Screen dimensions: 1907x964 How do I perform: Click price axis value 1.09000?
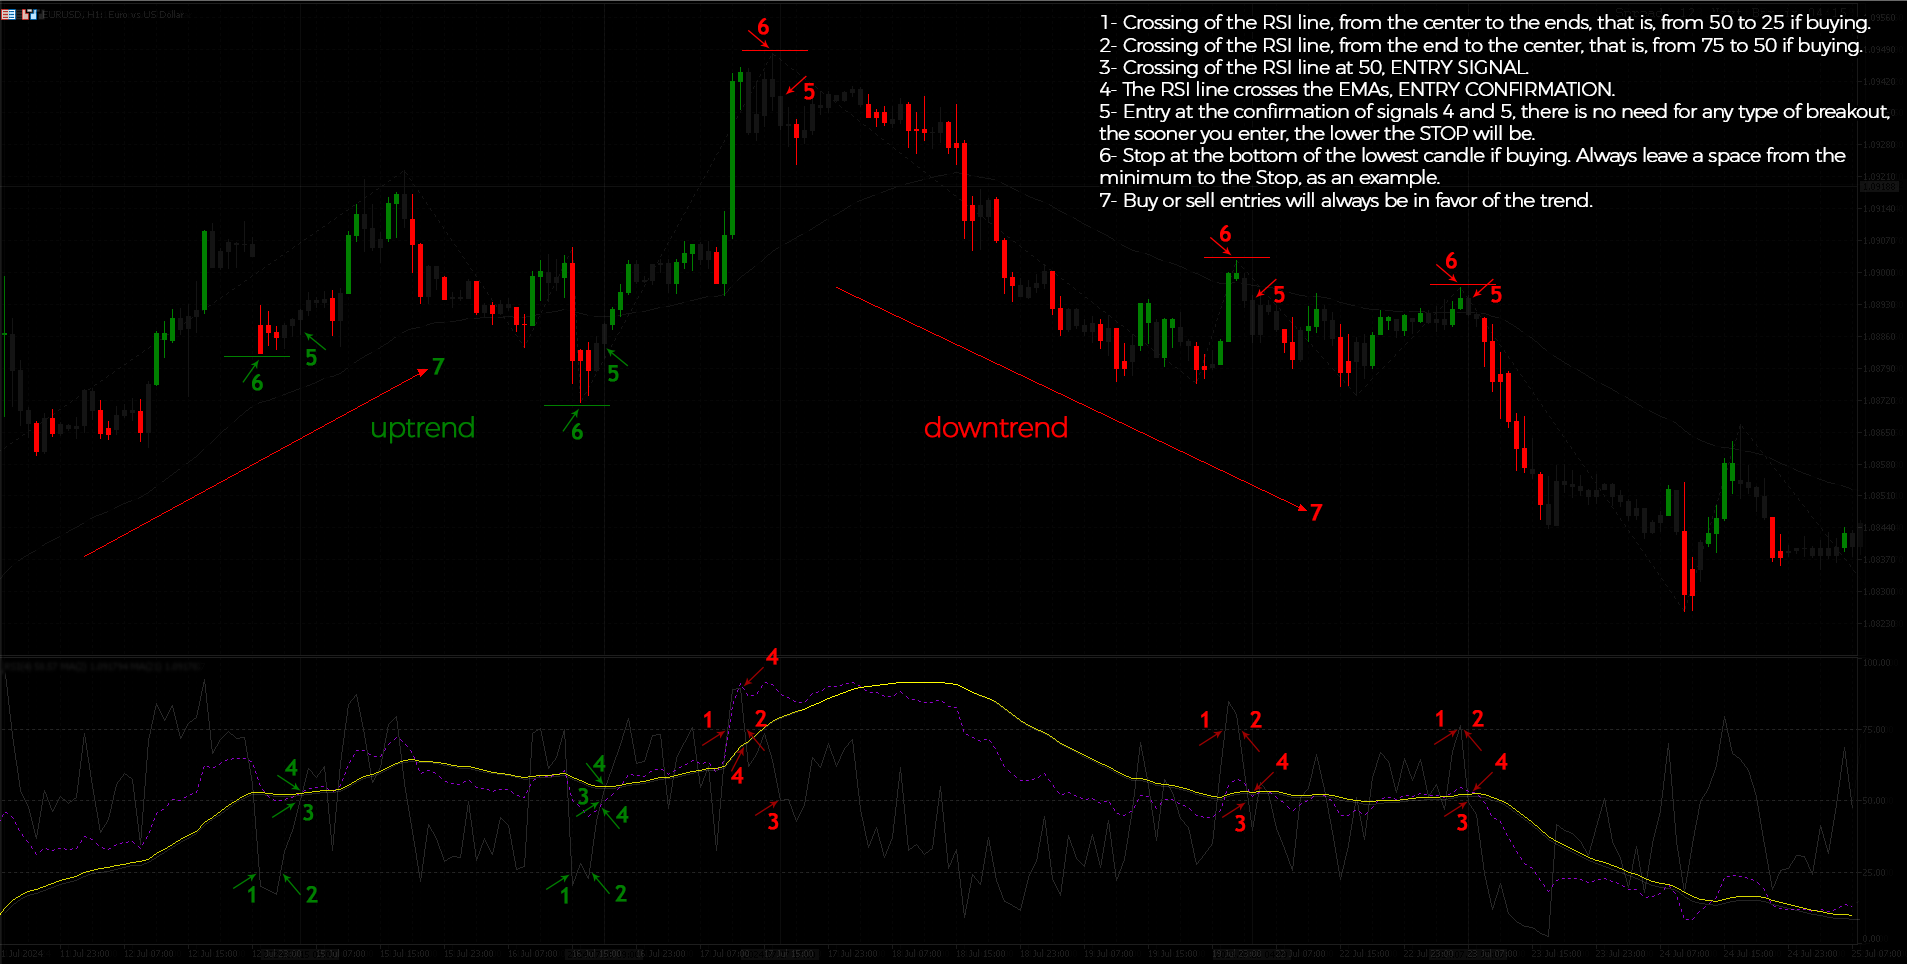pos(1880,273)
